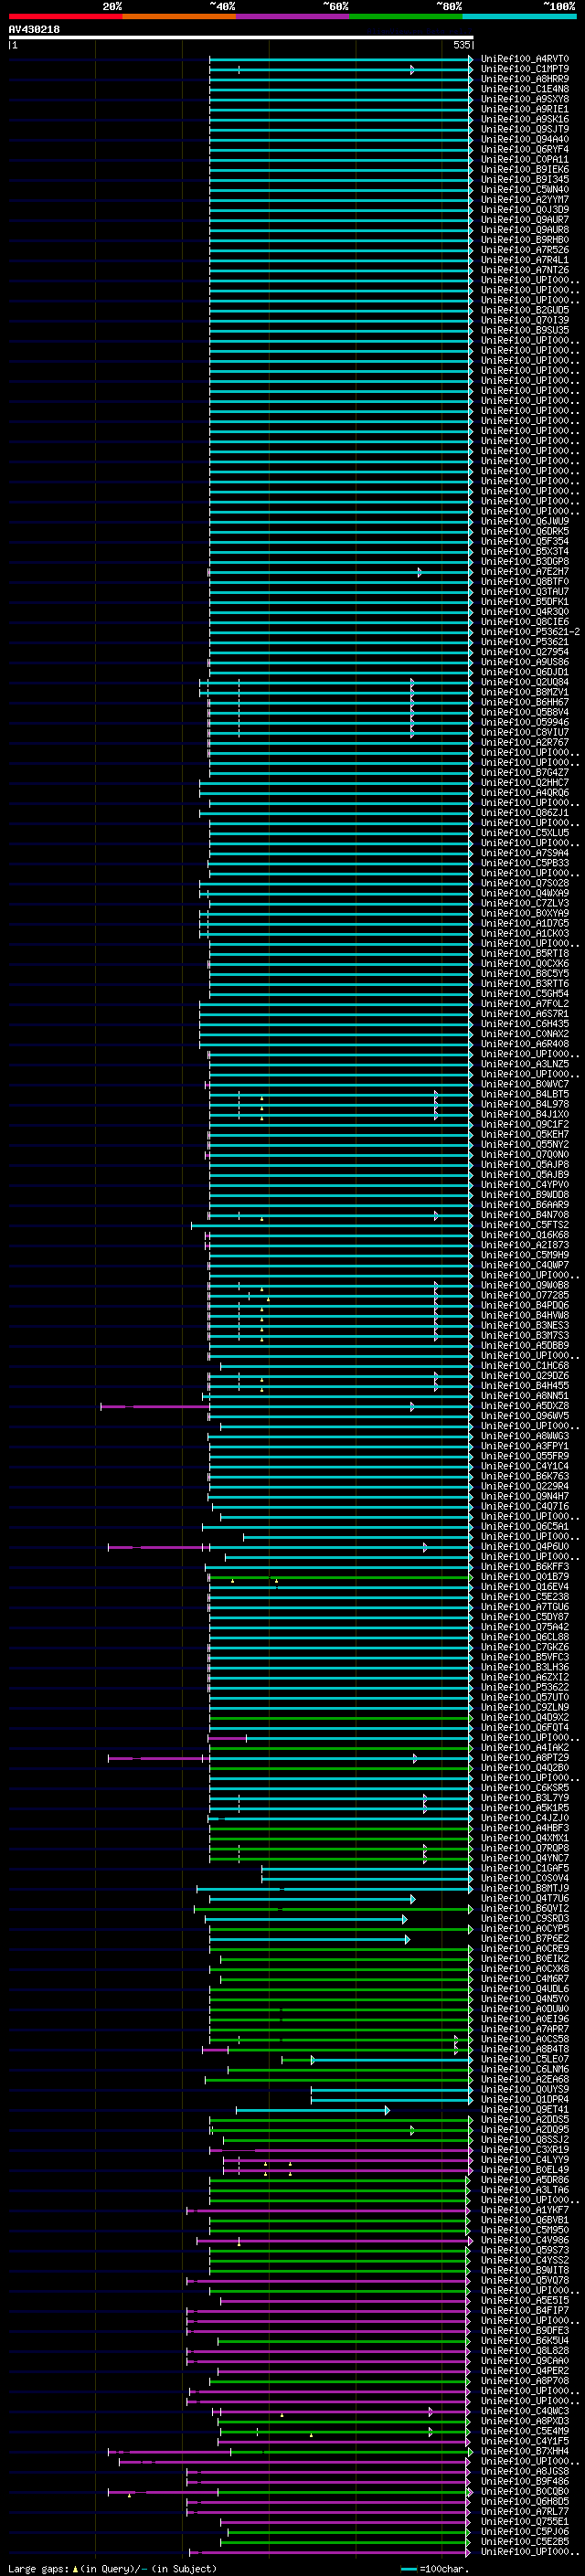Open hit UniRef100_A8HRR9
The height and width of the screenshot is (2576, 585).
[x=525, y=79]
